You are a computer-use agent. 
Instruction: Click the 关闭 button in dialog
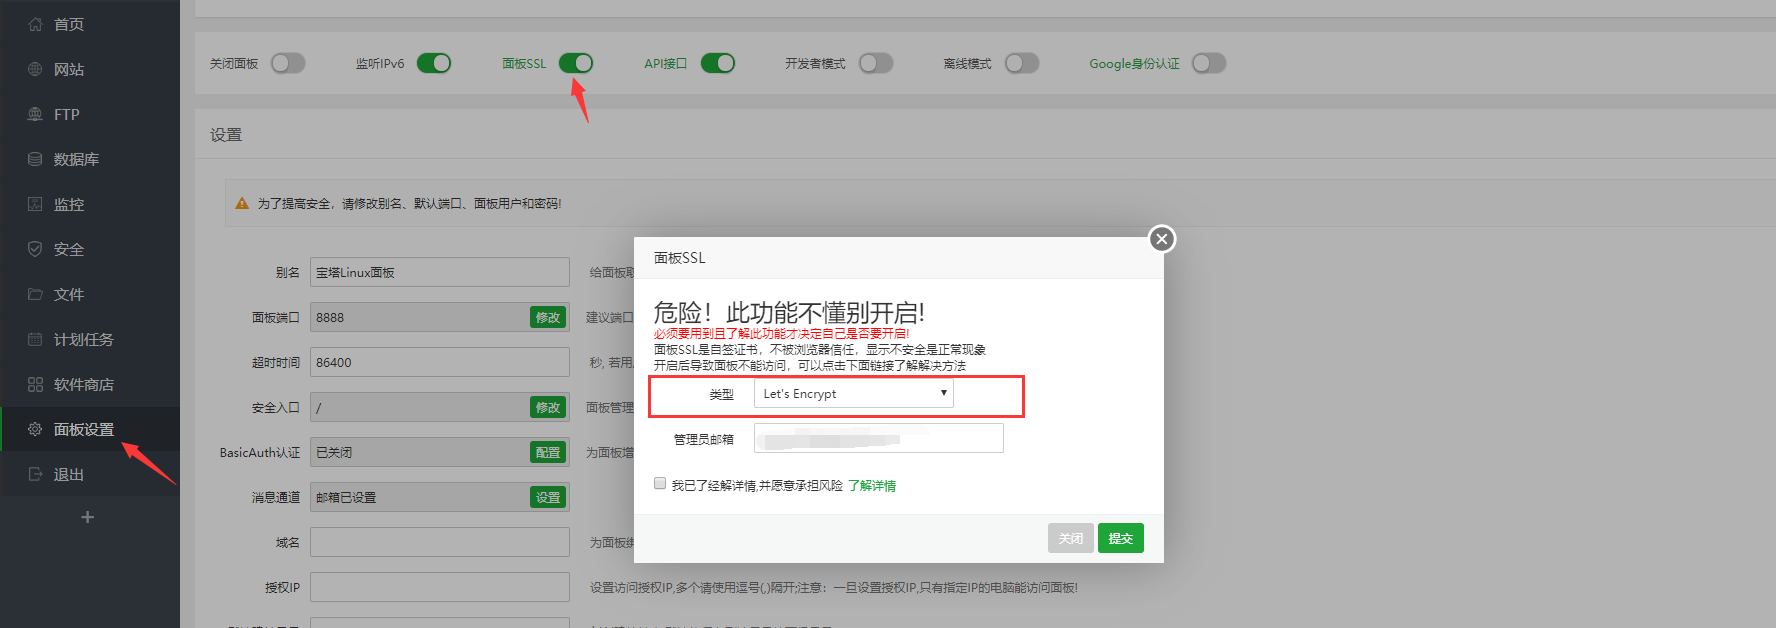click(1071, 538)
